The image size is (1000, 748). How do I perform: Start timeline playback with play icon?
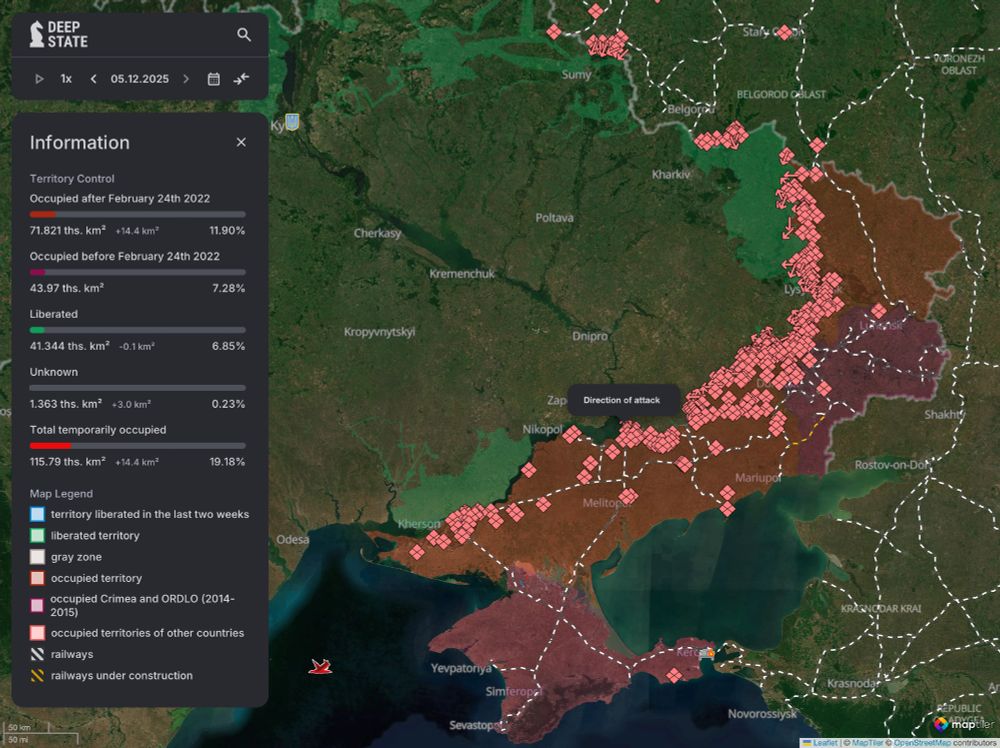click(x=39, y=79)
